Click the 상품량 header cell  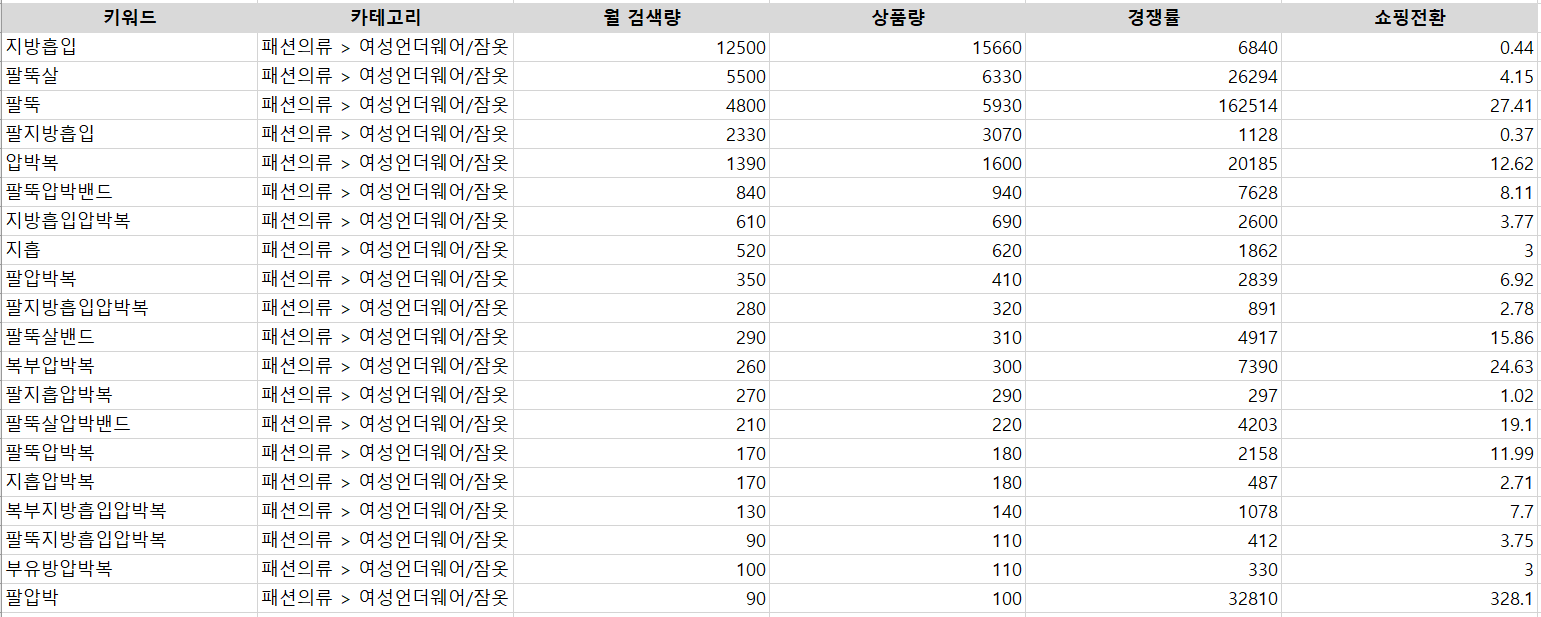(897, 18)
